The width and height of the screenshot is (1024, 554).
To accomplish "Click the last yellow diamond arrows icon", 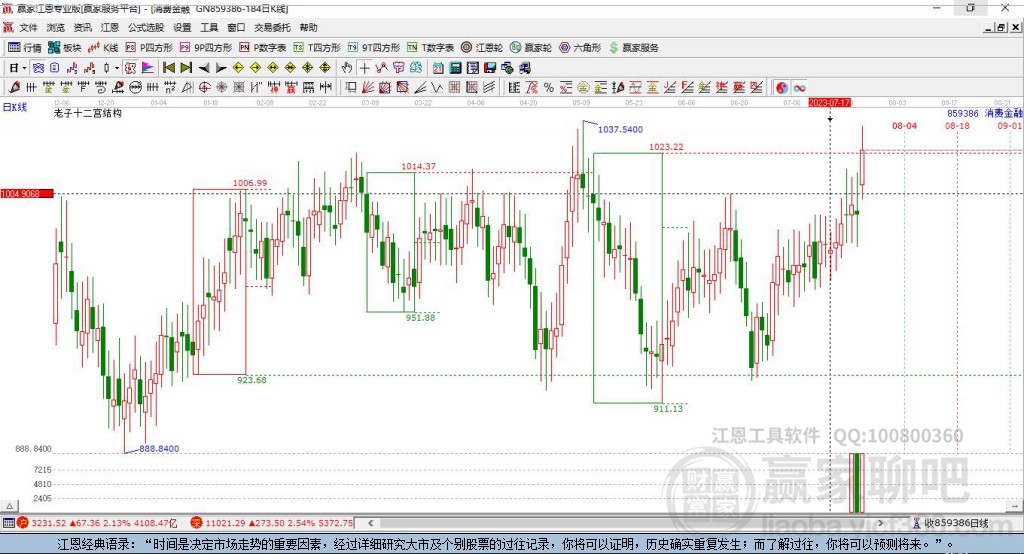I will [325, 68].
